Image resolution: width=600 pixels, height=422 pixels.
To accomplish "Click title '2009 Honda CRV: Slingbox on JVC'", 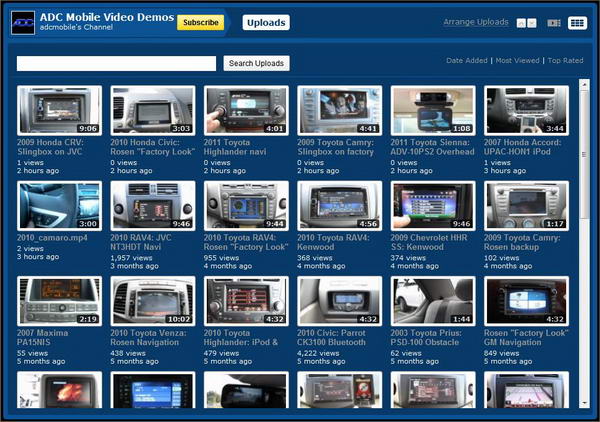I will point(50,147).
